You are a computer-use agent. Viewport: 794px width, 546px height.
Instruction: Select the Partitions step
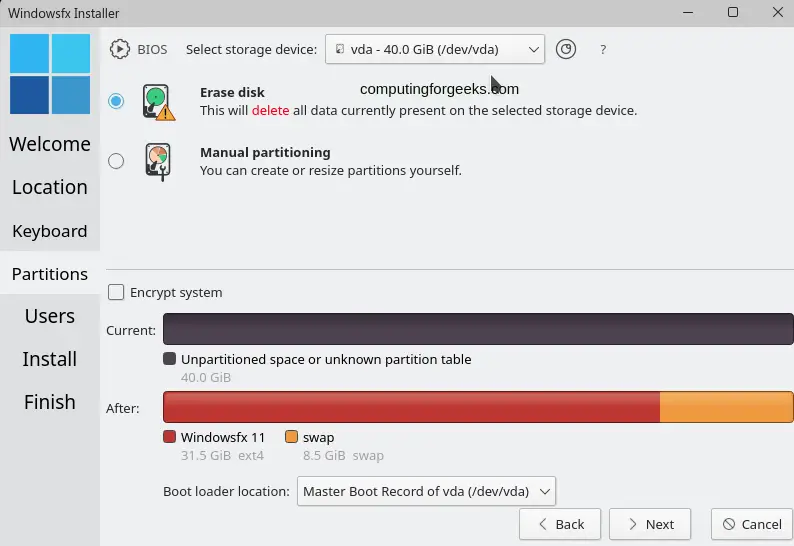point(50,274)
